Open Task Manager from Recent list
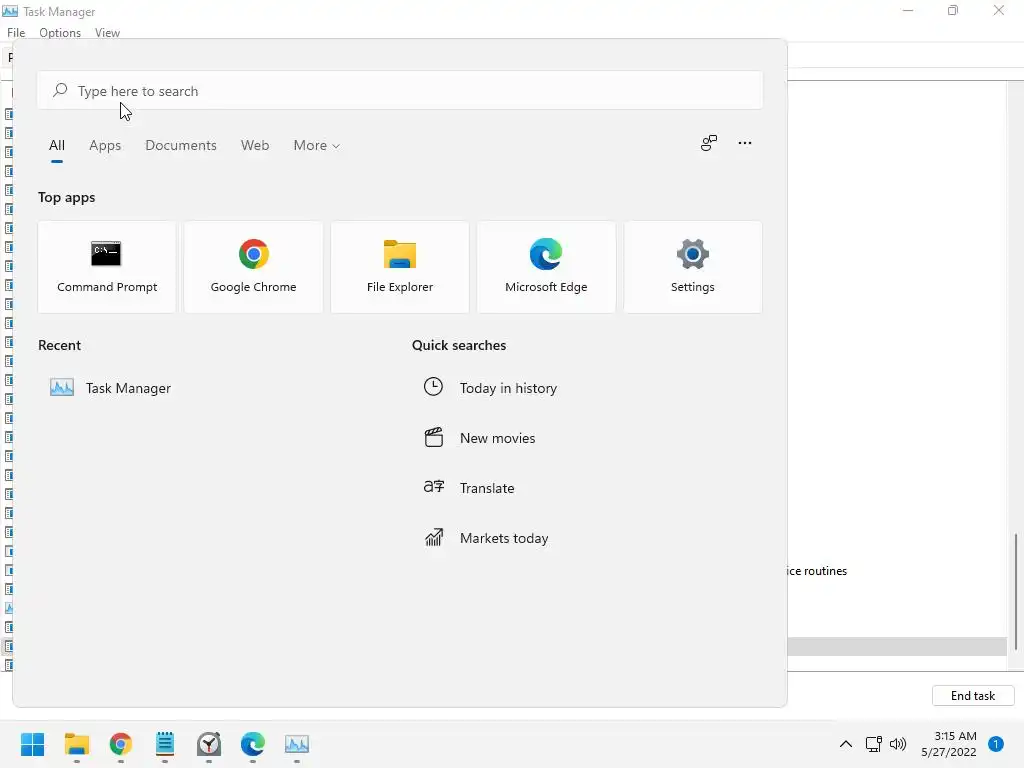The width and height of the screenshot is (1024, 768). click(x=111, y=388)
